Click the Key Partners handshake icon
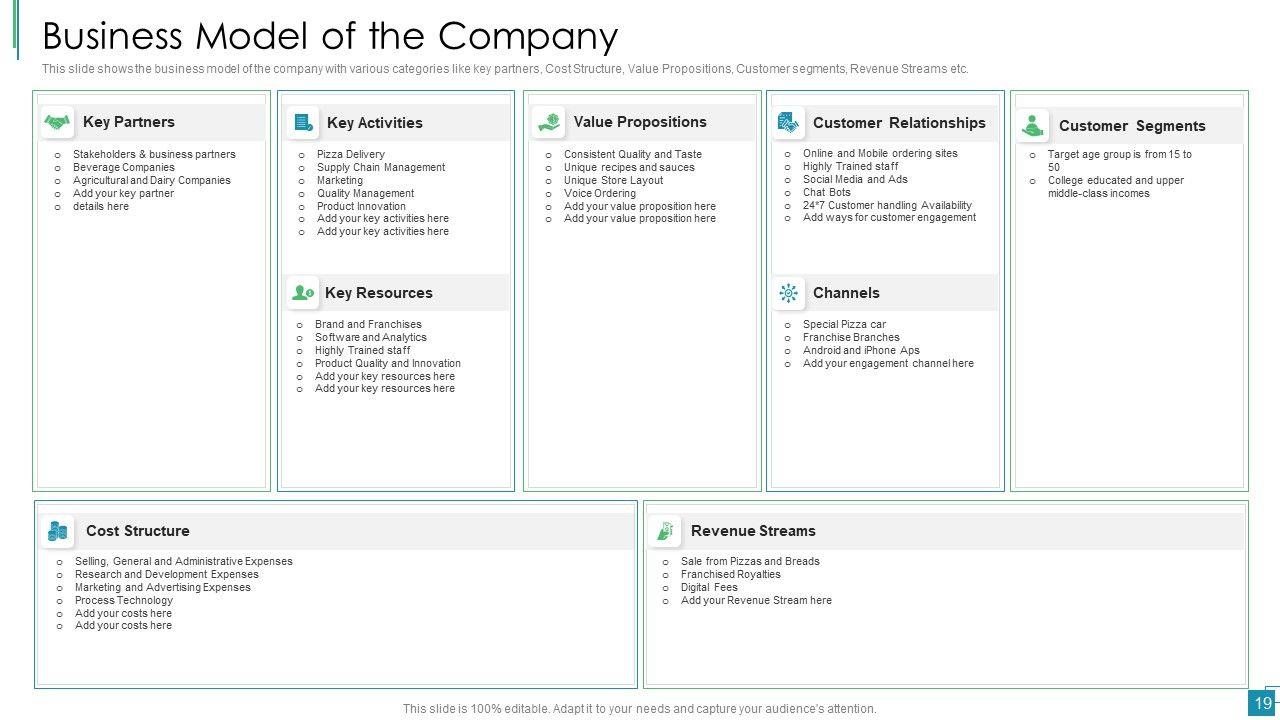Image resolution: width=1280 pixels, height=720 pixels. point(58,122)
